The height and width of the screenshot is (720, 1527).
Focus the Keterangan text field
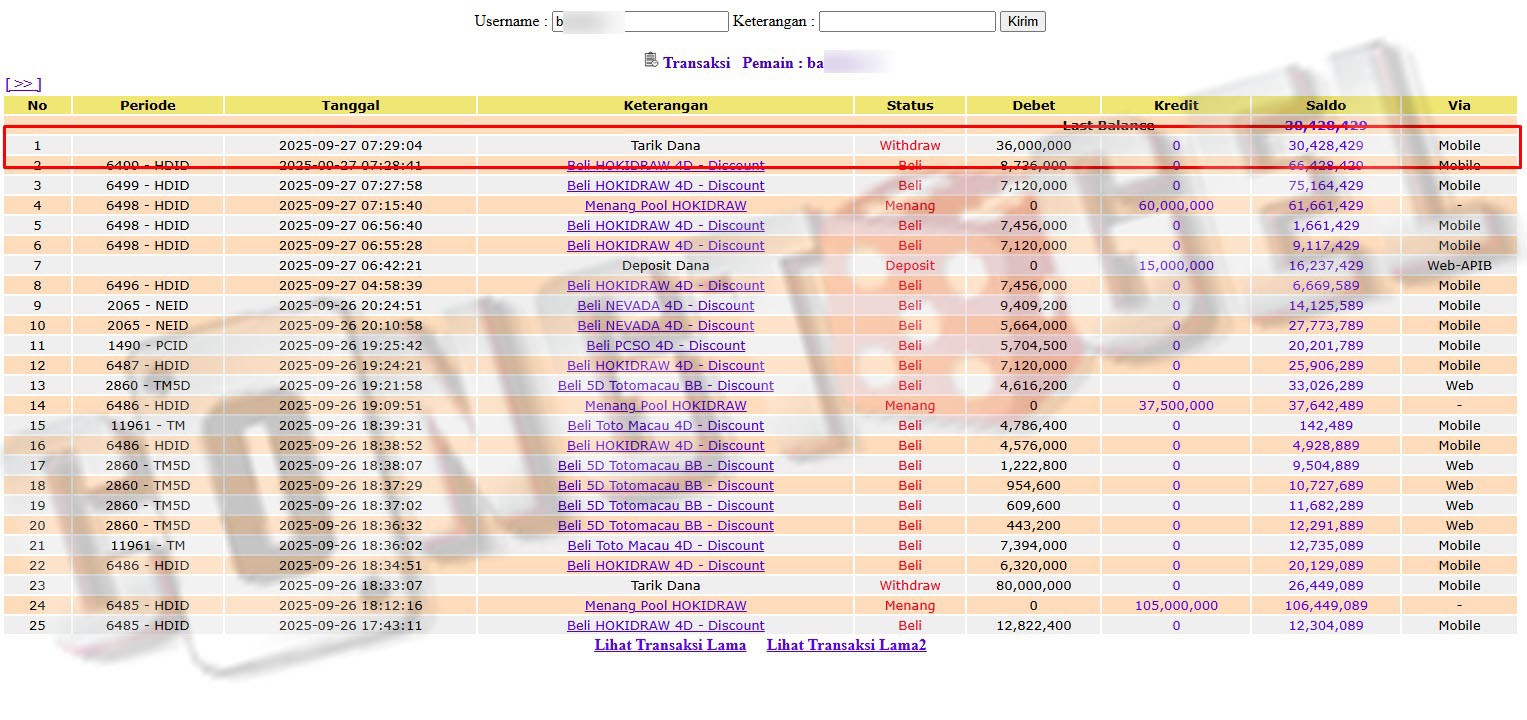tap(906, 21)
